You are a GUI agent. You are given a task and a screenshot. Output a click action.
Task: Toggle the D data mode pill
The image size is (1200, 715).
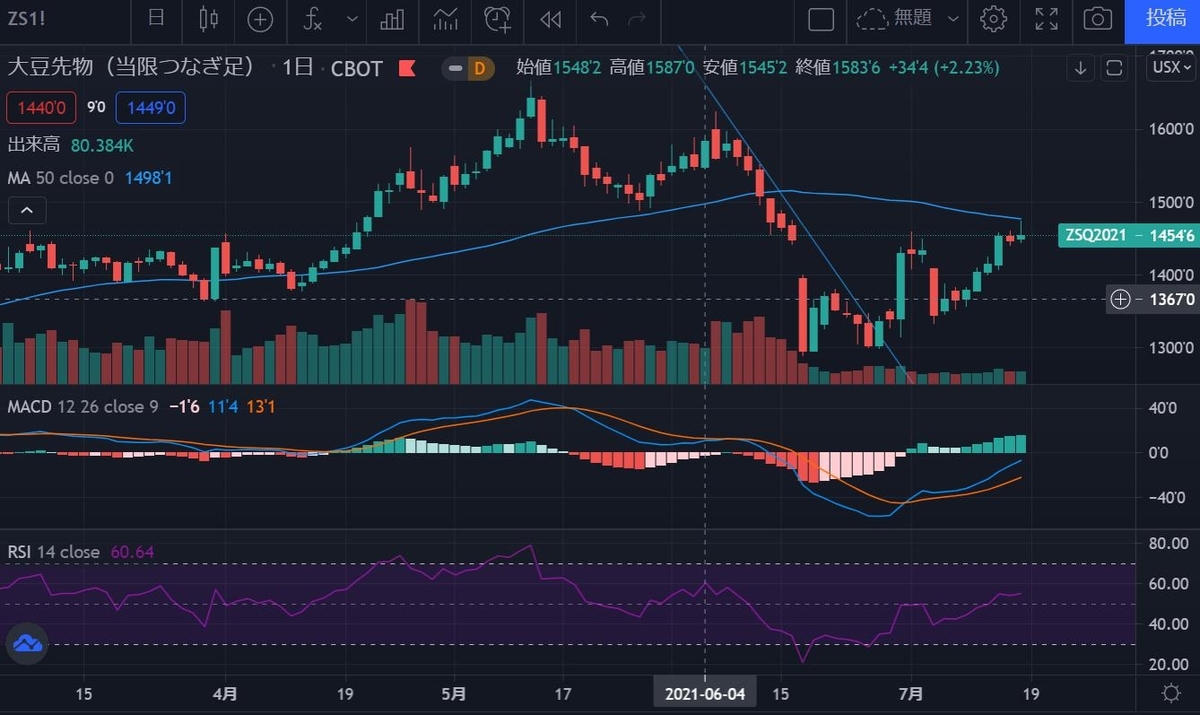(x=480, y=68)
